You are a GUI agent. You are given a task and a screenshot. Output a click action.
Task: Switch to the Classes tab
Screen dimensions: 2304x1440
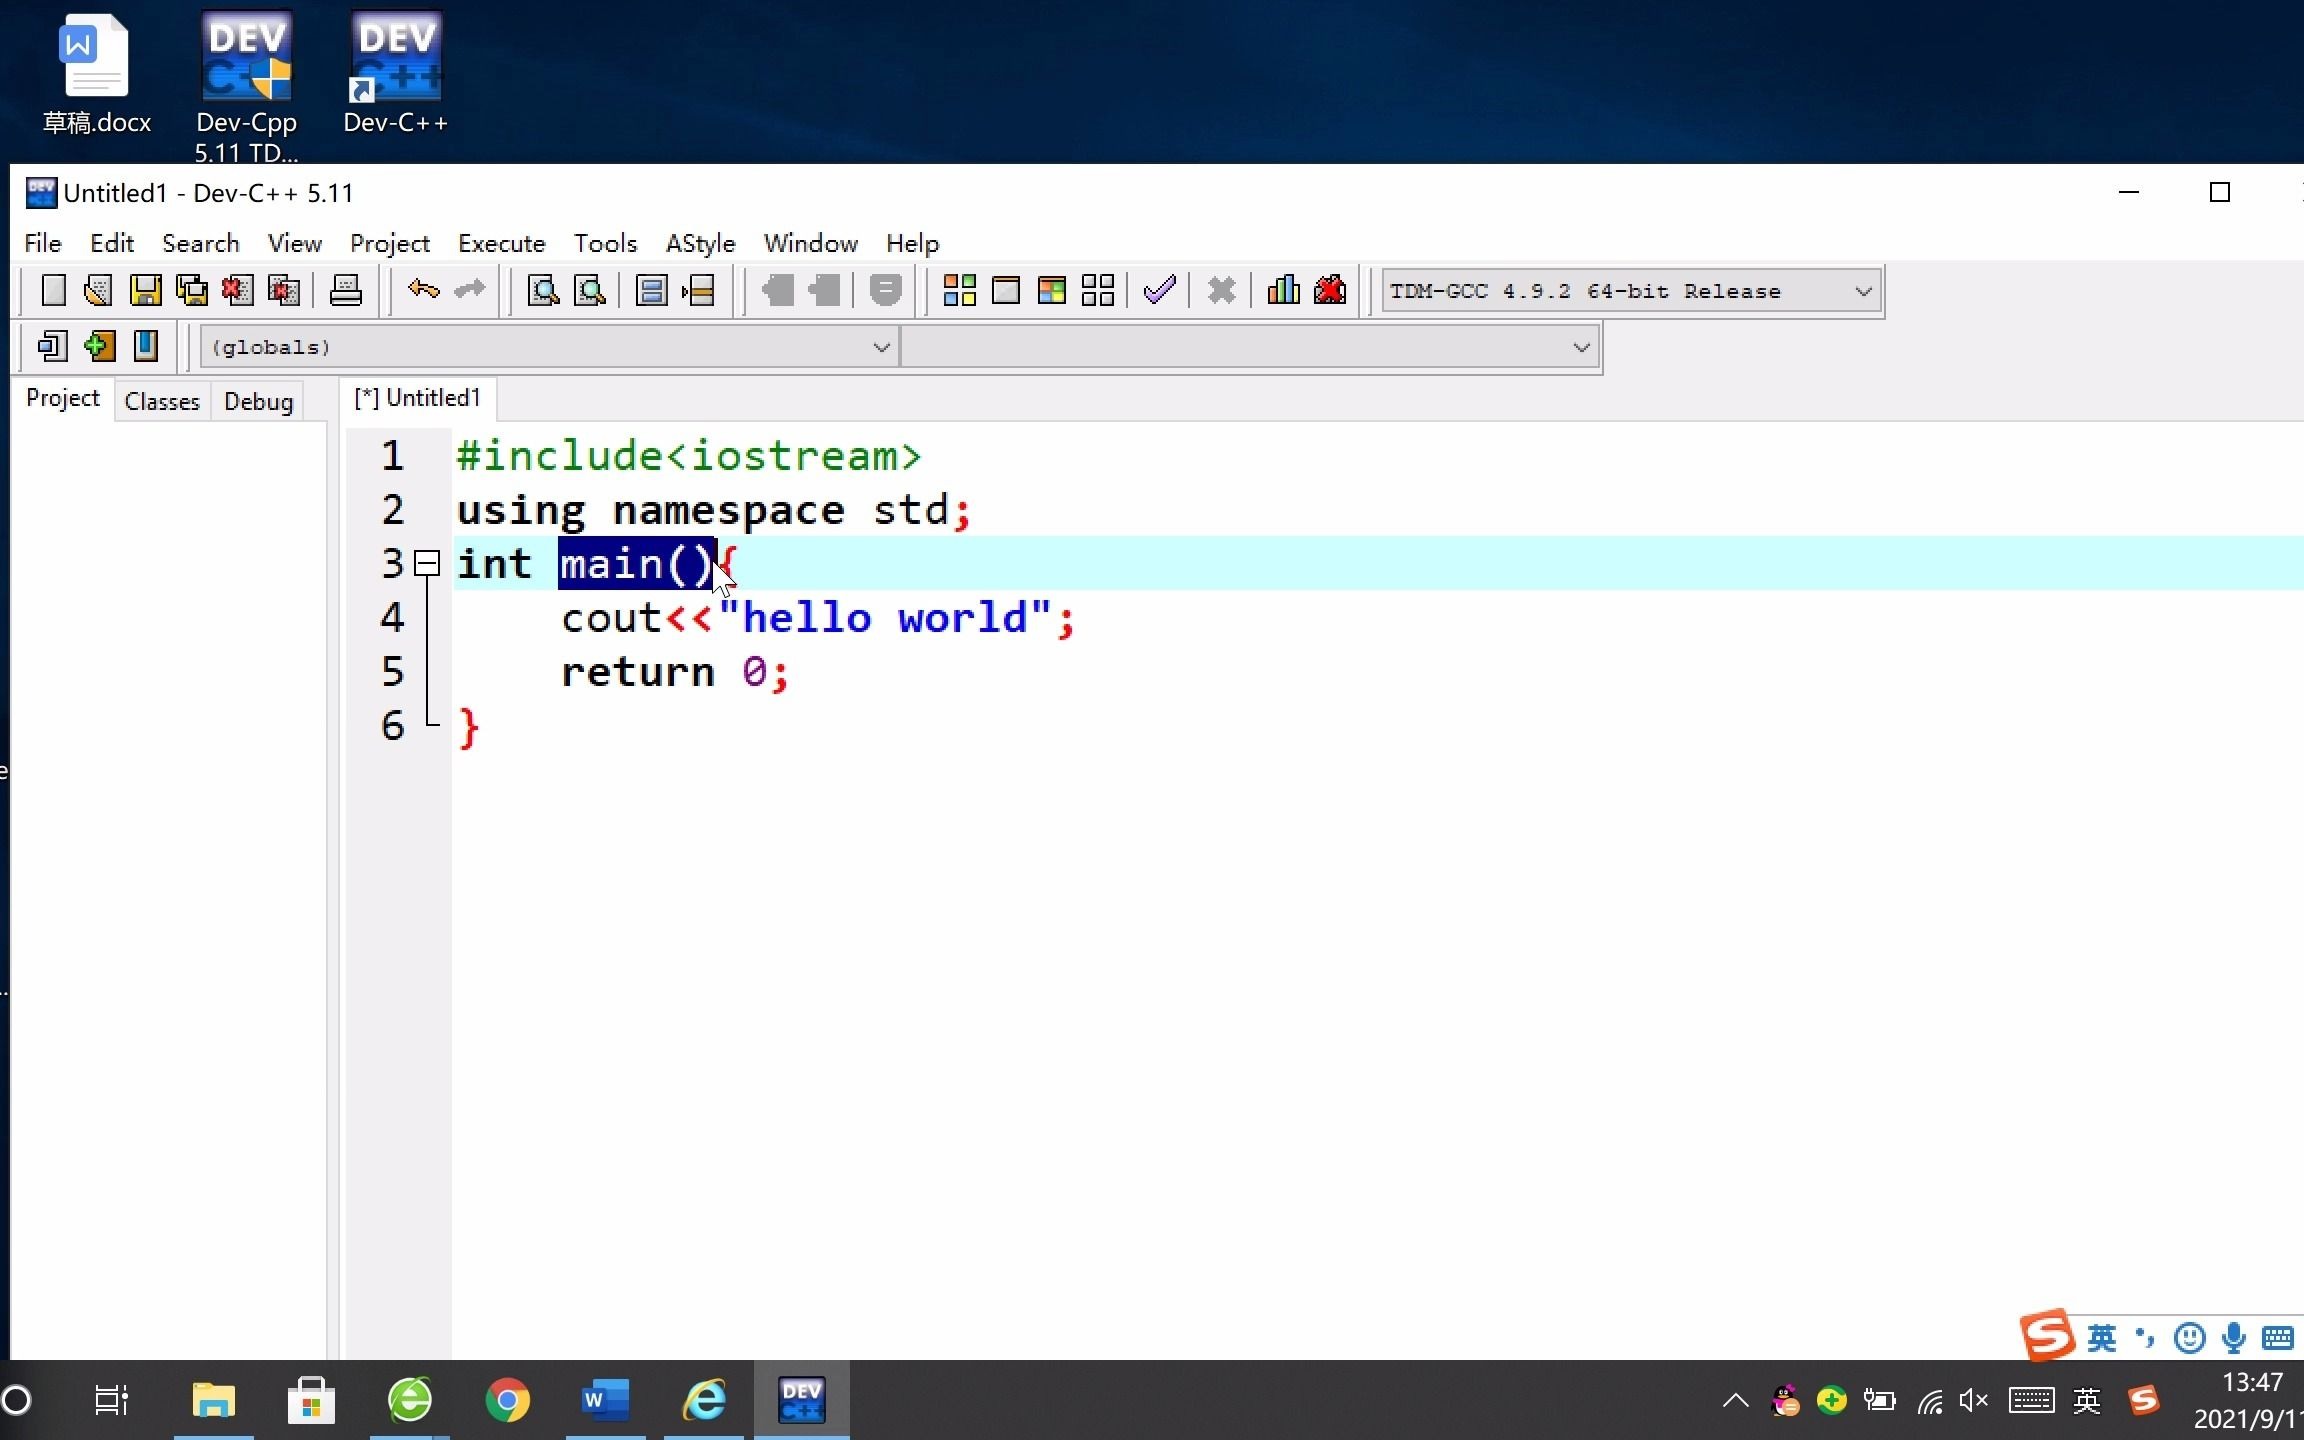point(163,400)
